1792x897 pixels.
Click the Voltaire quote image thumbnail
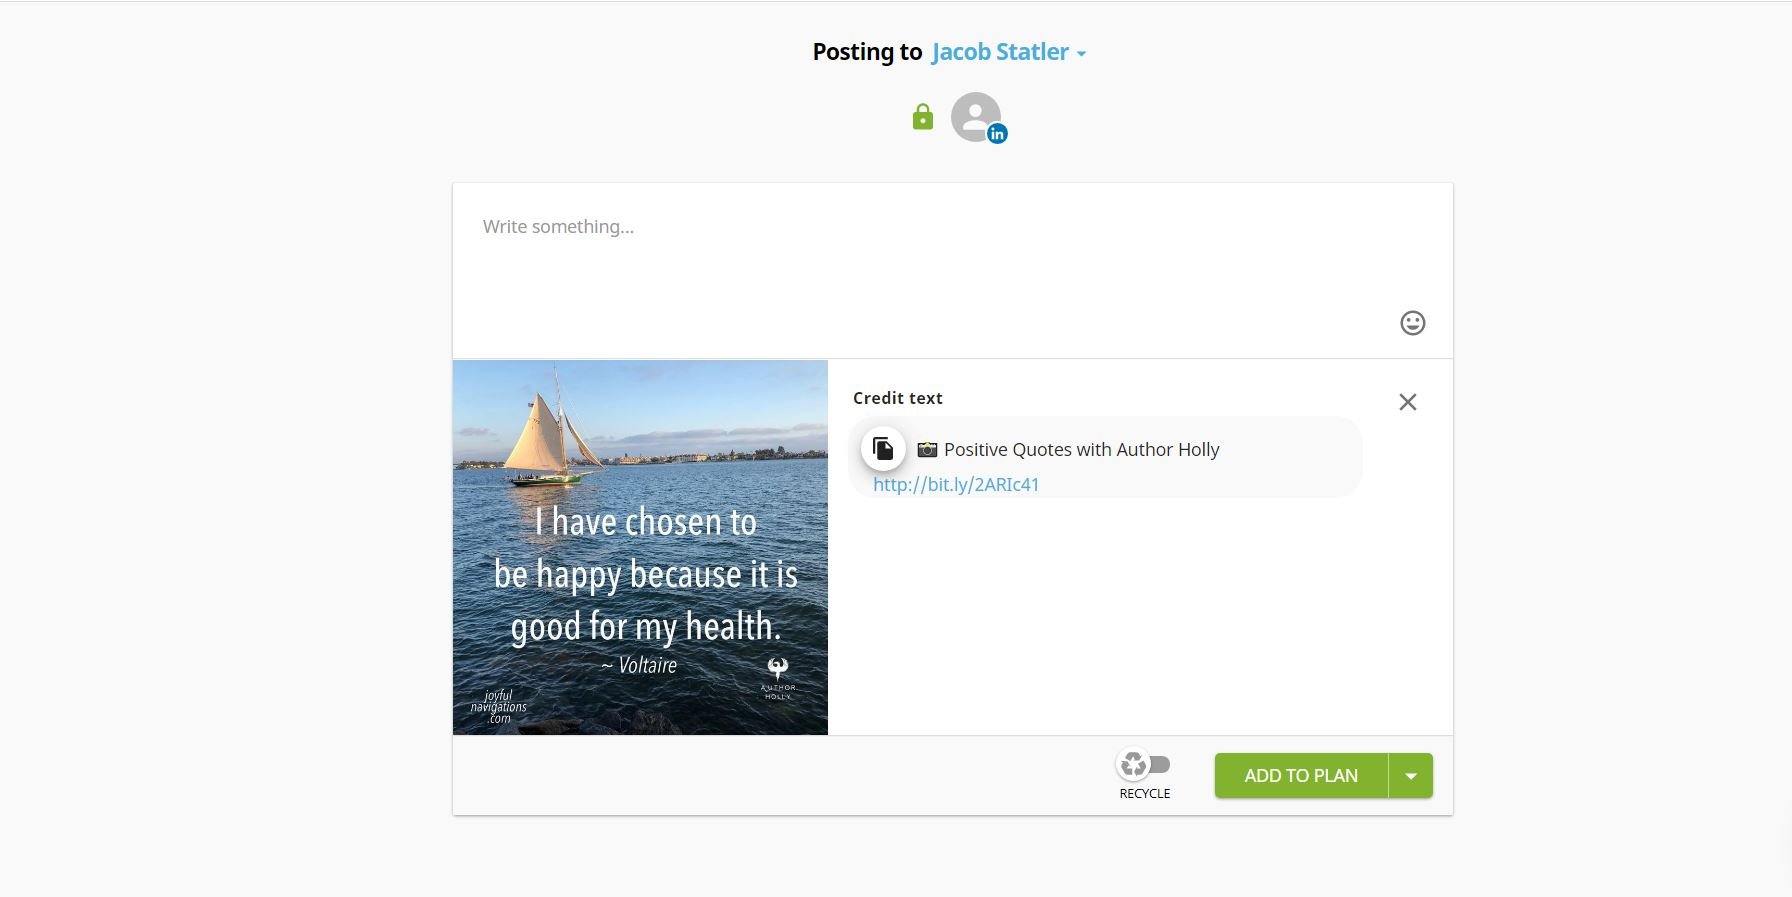[x=640, y=547]
